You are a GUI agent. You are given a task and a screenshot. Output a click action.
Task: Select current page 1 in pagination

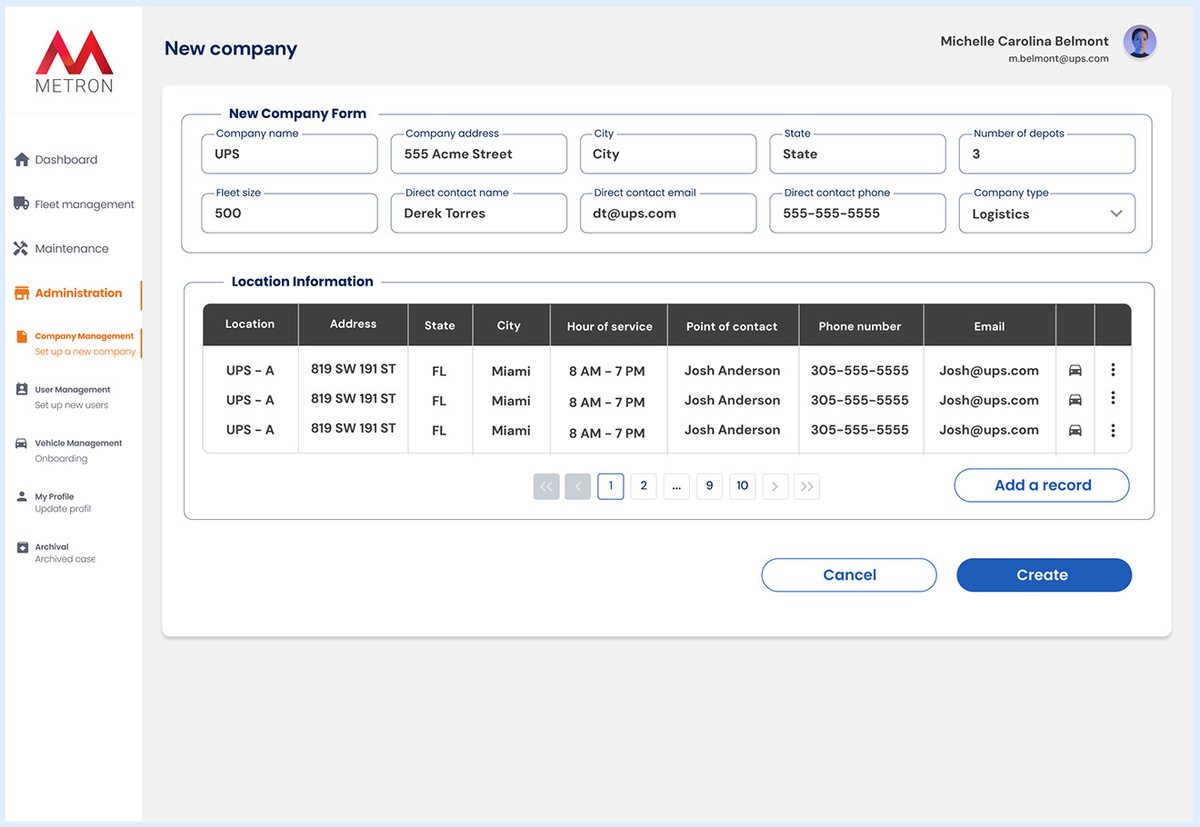(x=611, y=486)
